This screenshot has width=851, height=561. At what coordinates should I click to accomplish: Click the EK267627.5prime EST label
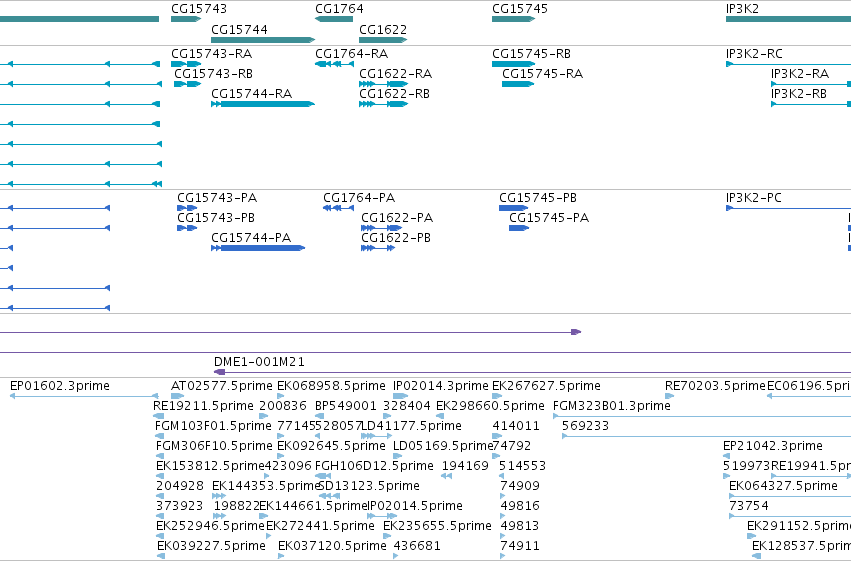click(547, 386)
